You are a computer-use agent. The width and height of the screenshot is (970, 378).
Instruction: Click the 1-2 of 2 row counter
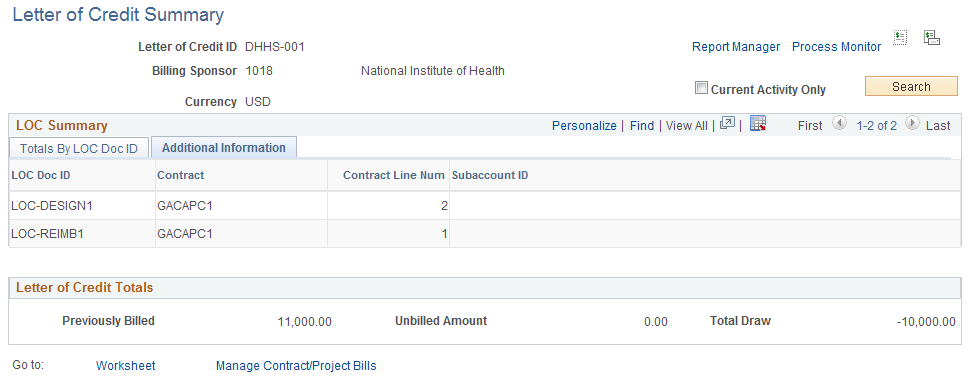pos(876,126)
